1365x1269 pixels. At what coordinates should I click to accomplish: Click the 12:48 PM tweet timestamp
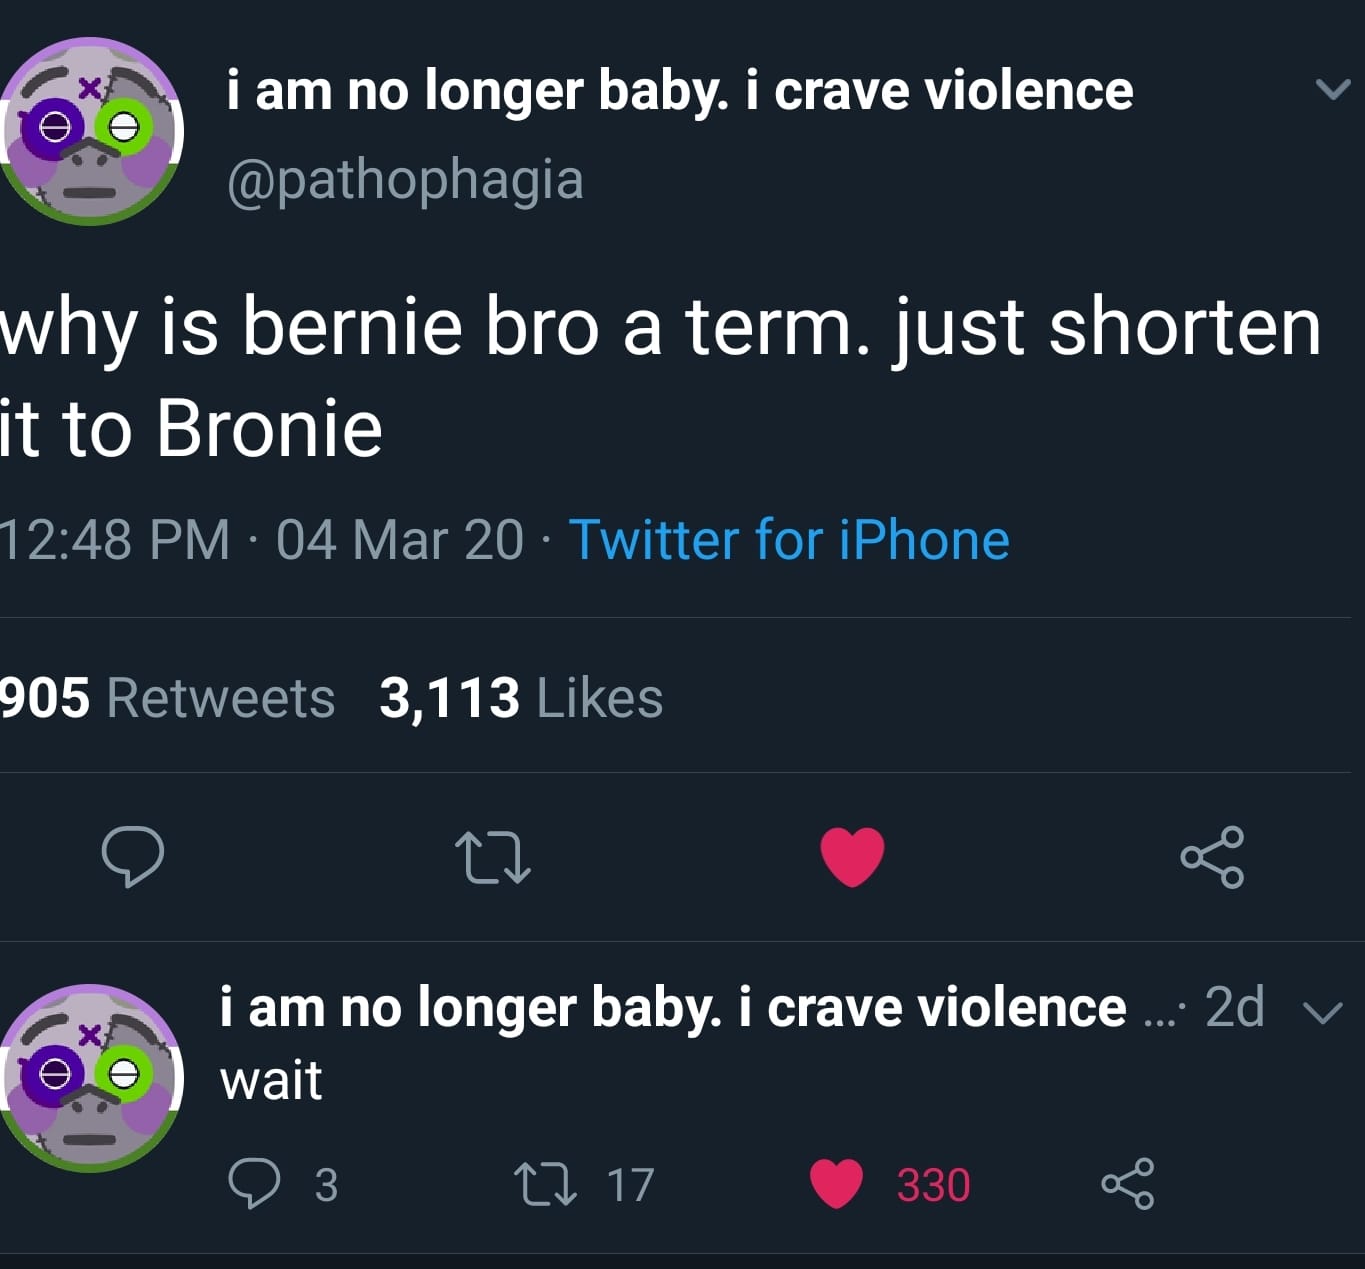115,540
